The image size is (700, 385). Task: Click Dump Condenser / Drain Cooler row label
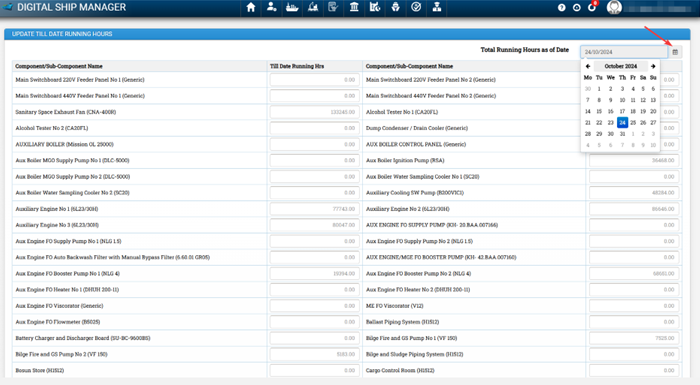point(417,128)
